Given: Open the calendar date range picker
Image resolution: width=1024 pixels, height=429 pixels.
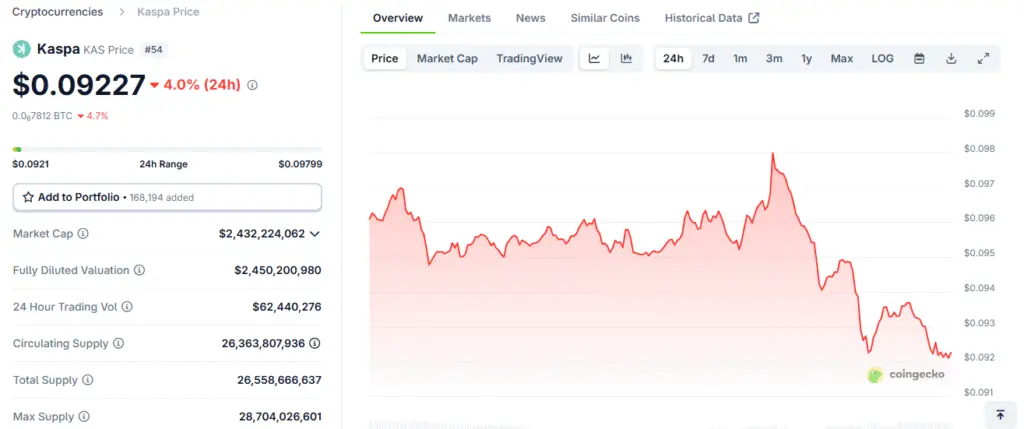Looking at the screenshot, I should (919, 58).
